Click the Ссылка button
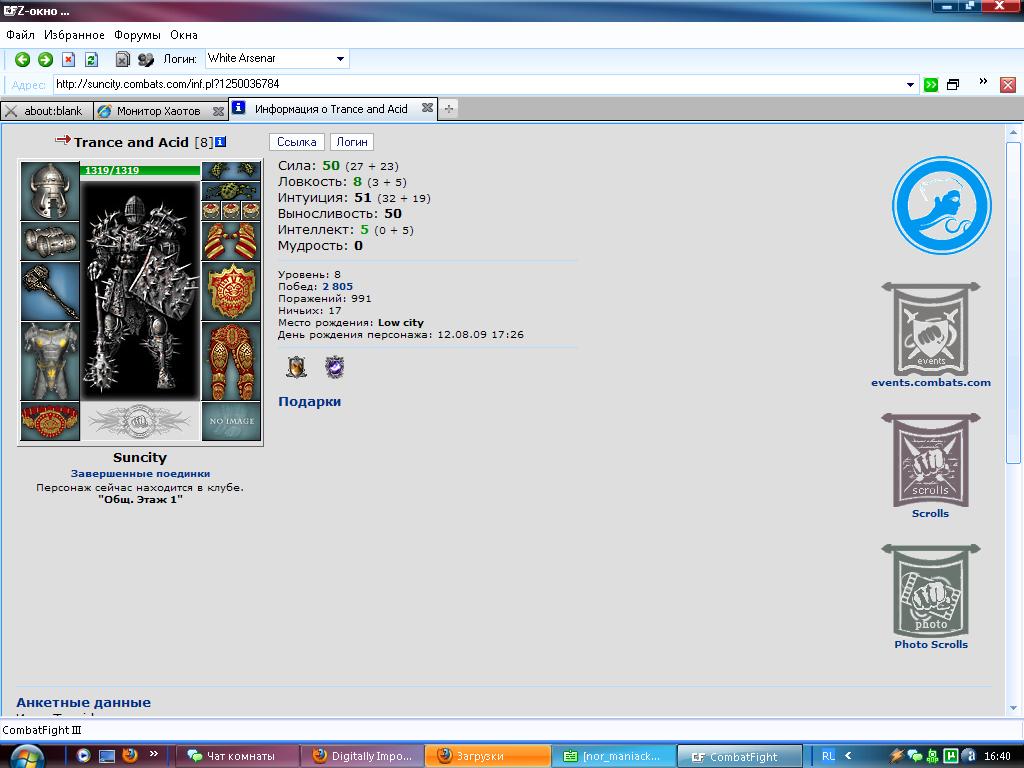 tap(296, 142)
